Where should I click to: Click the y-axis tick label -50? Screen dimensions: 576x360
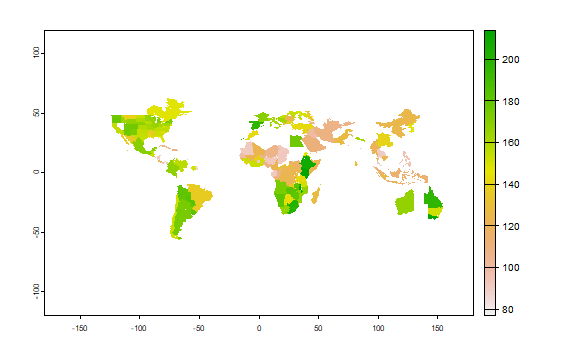(36, 232)
